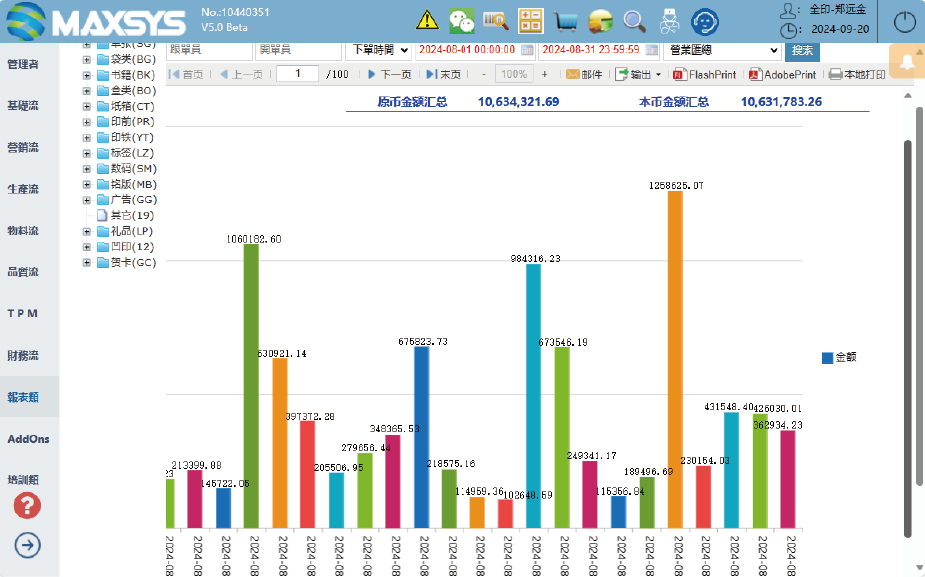This screenshot has height=577, width=925.
Task: Open the 品質流 sidebar menu
Action: coord(23,272)
